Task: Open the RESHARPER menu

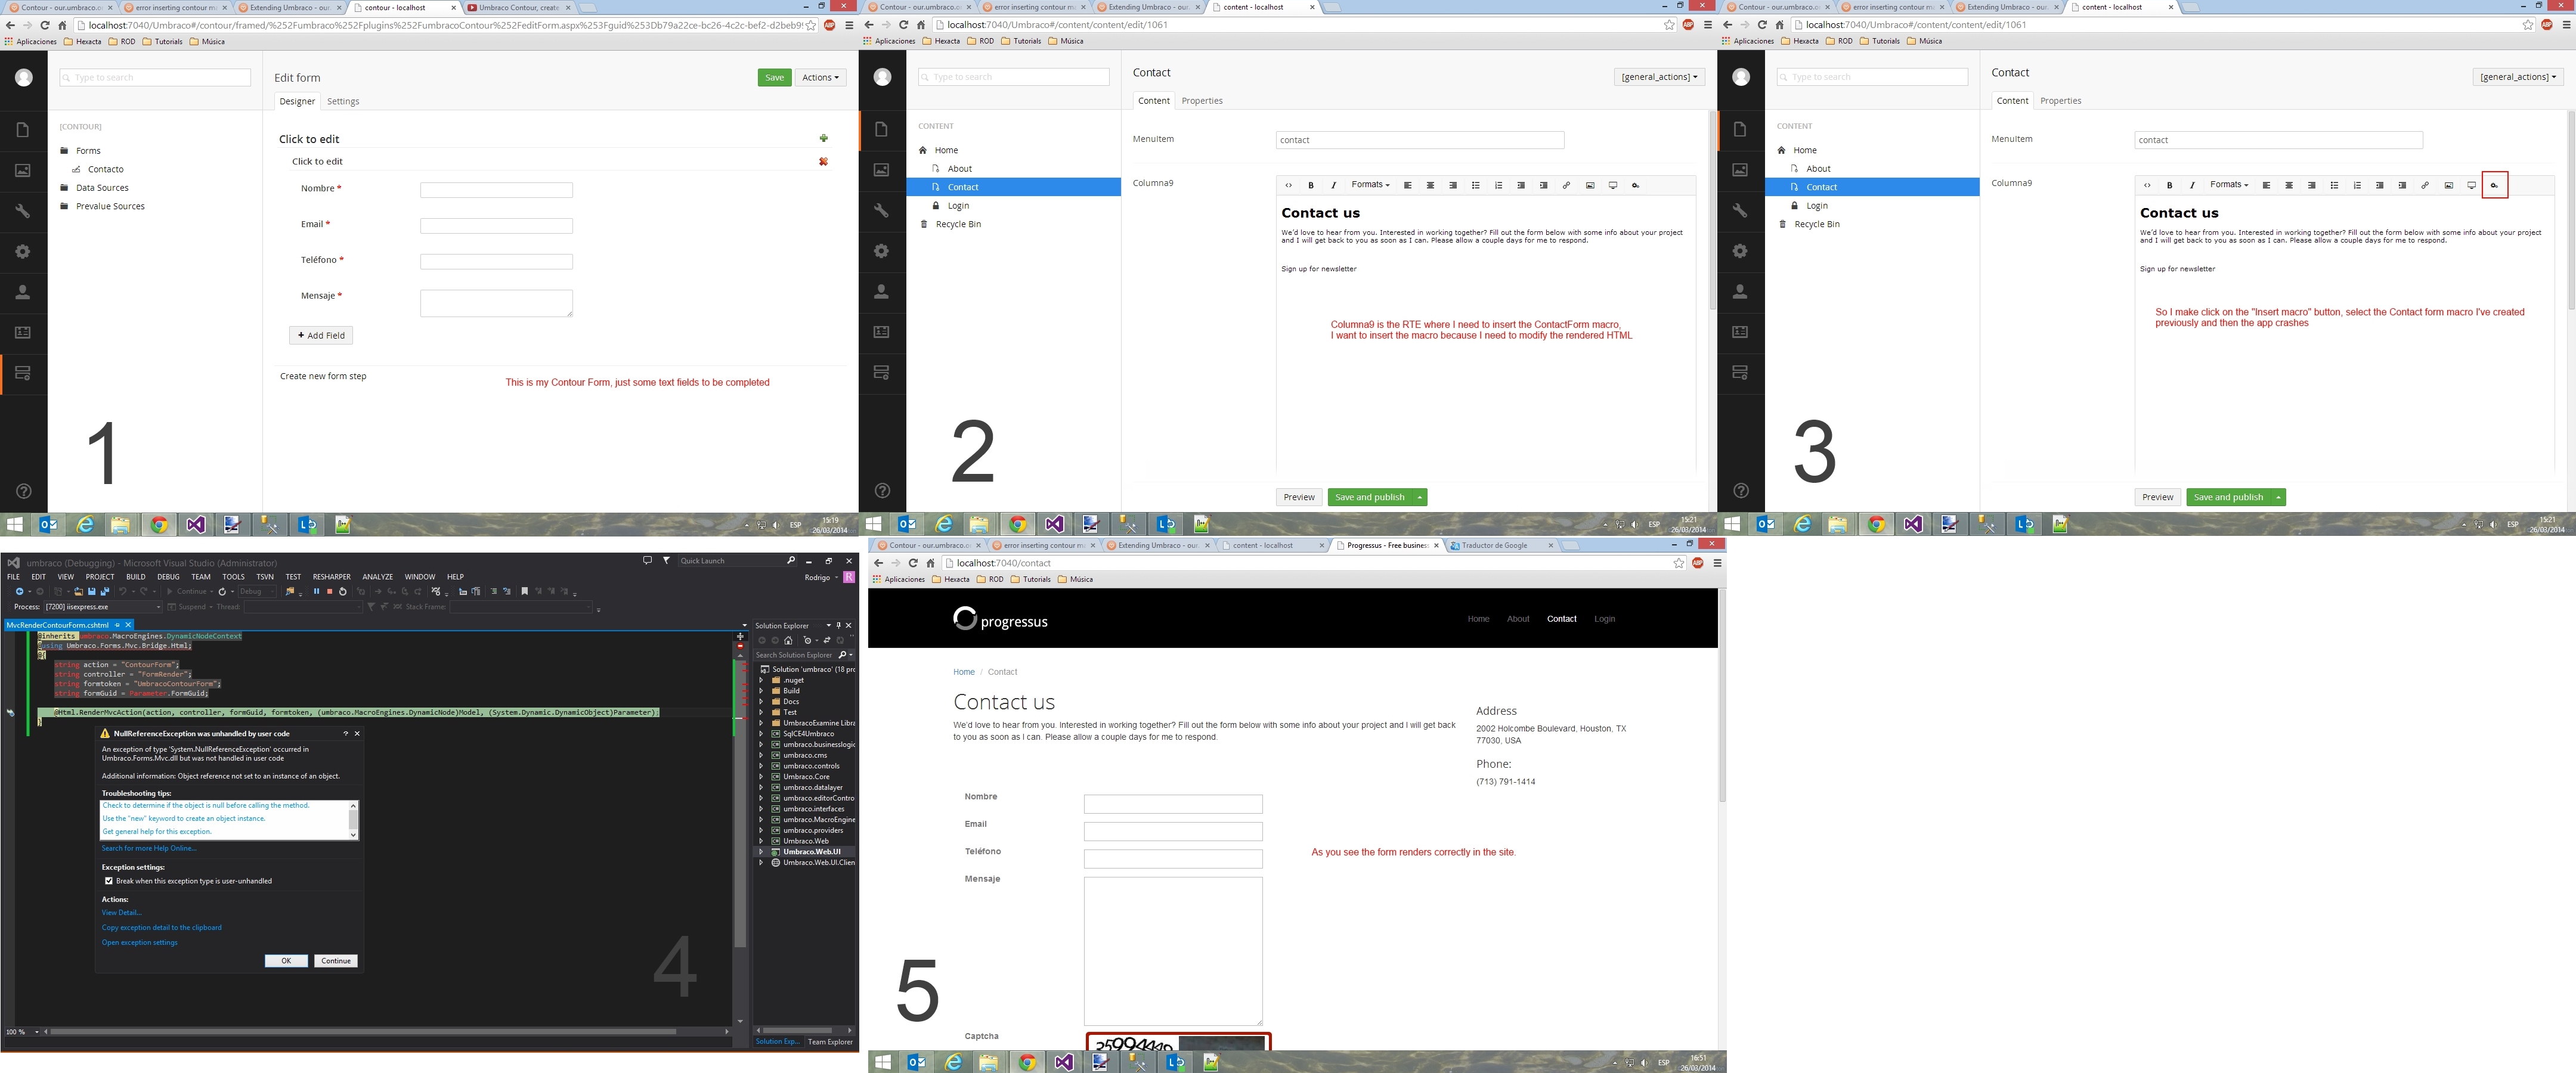Action: [331, 576]
